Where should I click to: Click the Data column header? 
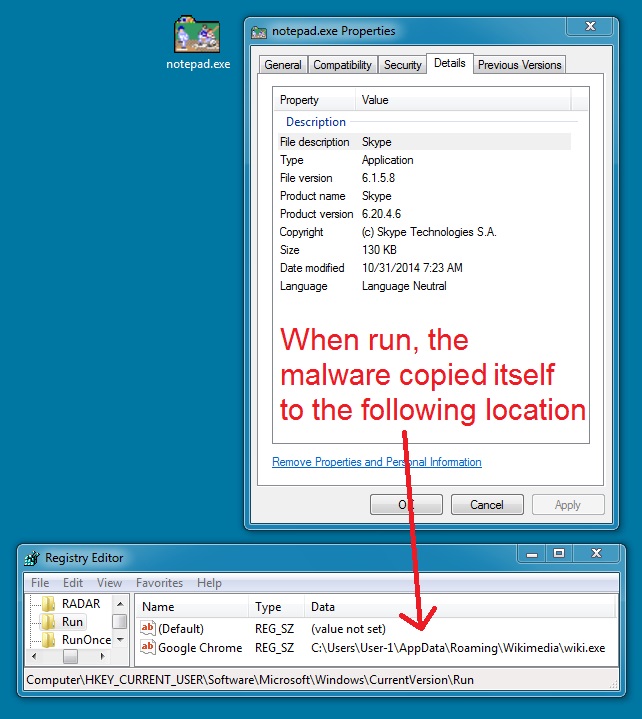460,607
